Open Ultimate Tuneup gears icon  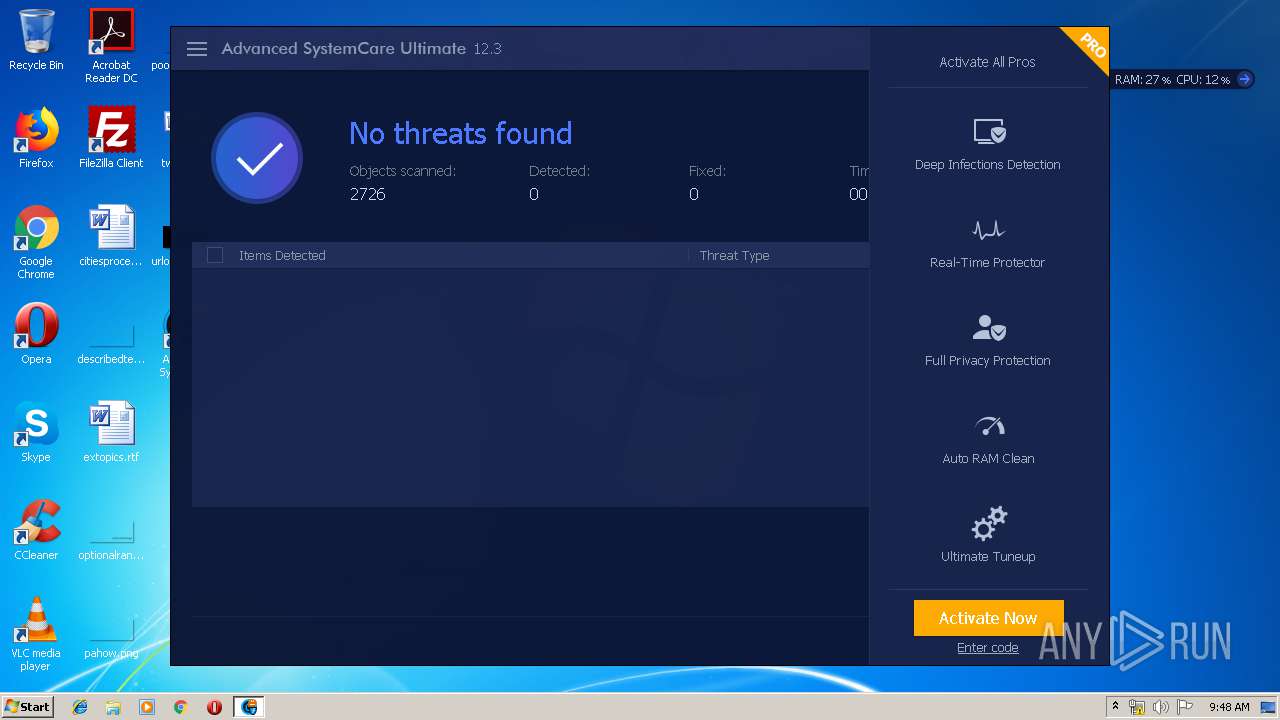click(989, 524)
